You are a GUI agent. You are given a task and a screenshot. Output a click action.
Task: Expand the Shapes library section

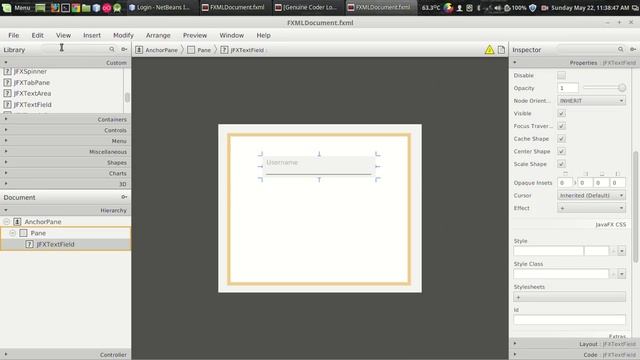tap(65, 162)
